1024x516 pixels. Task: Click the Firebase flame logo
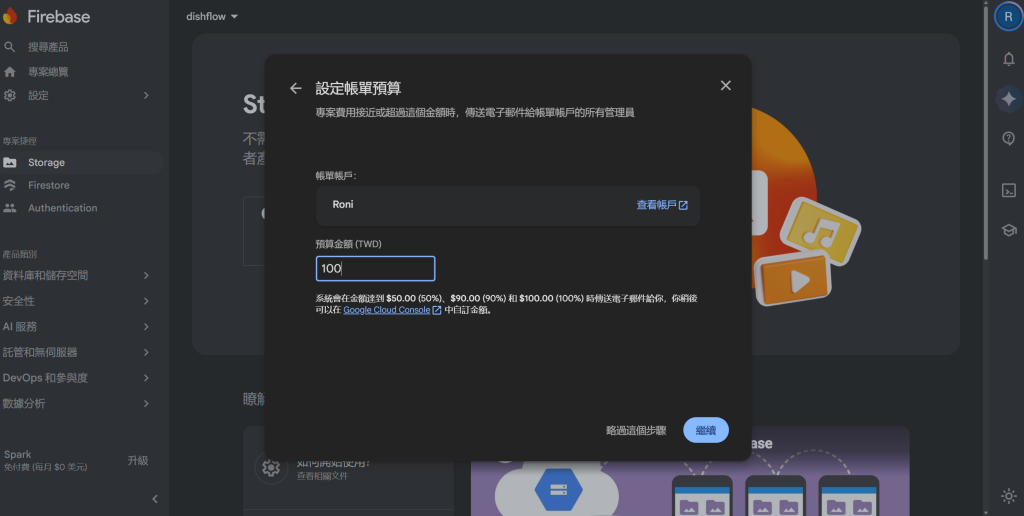[10, 16]
